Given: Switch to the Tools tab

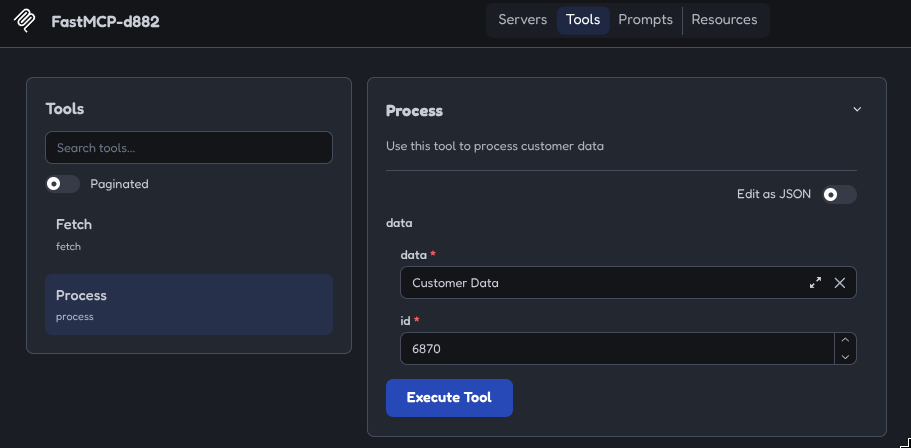Looking at the screenshot, I should click(583, 20).
